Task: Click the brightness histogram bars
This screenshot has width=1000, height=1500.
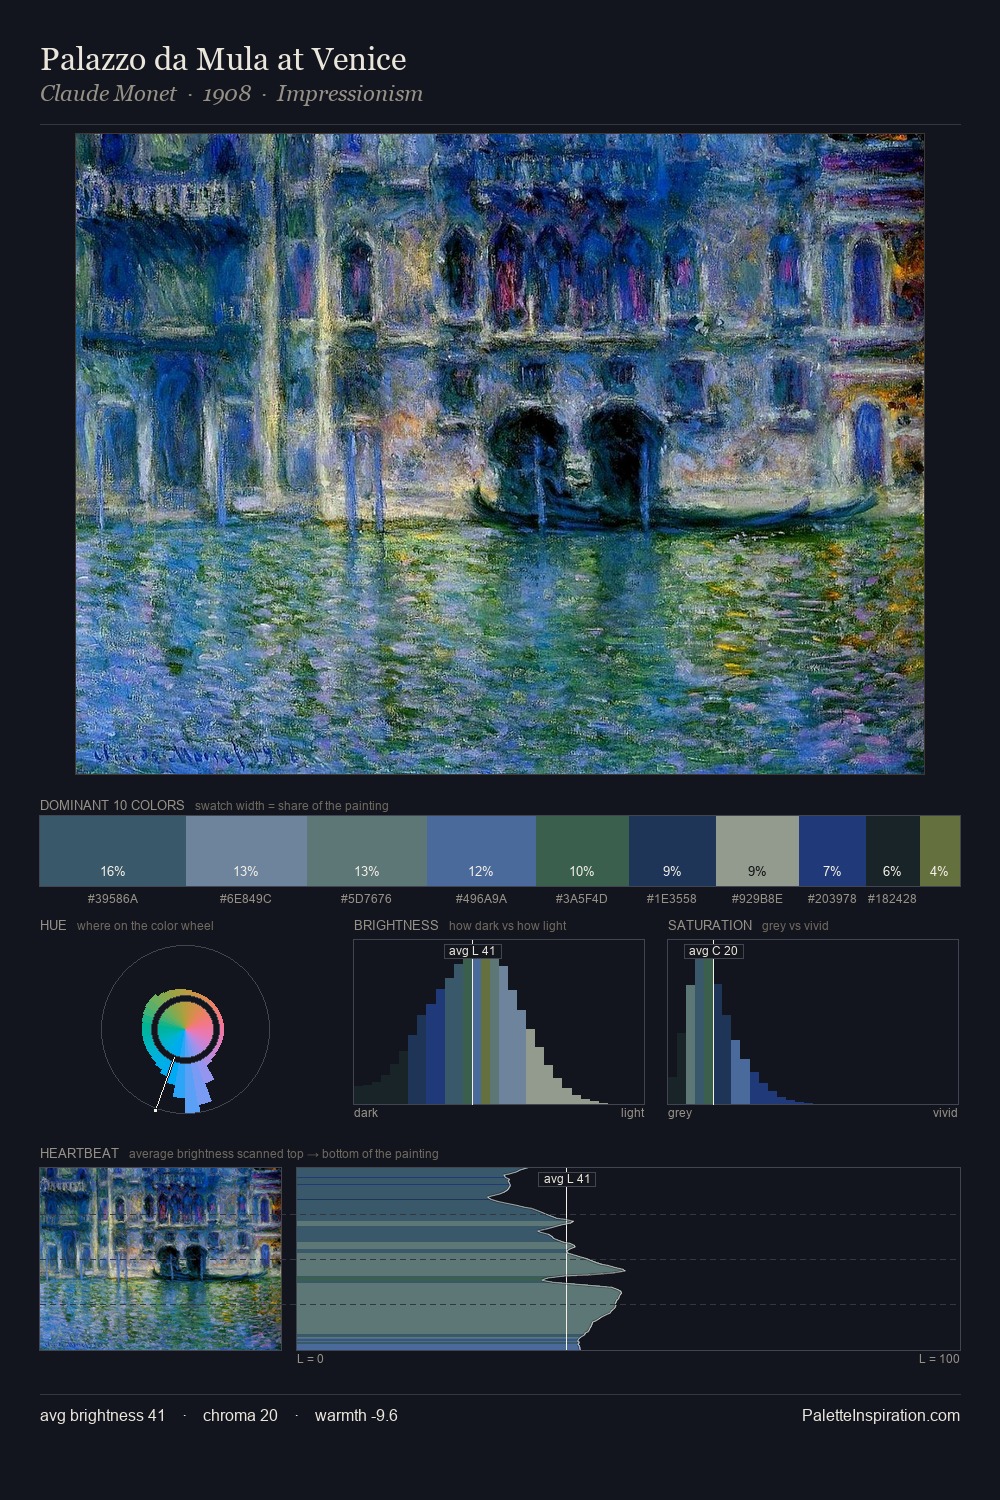Action: [x=499, y=1022]
